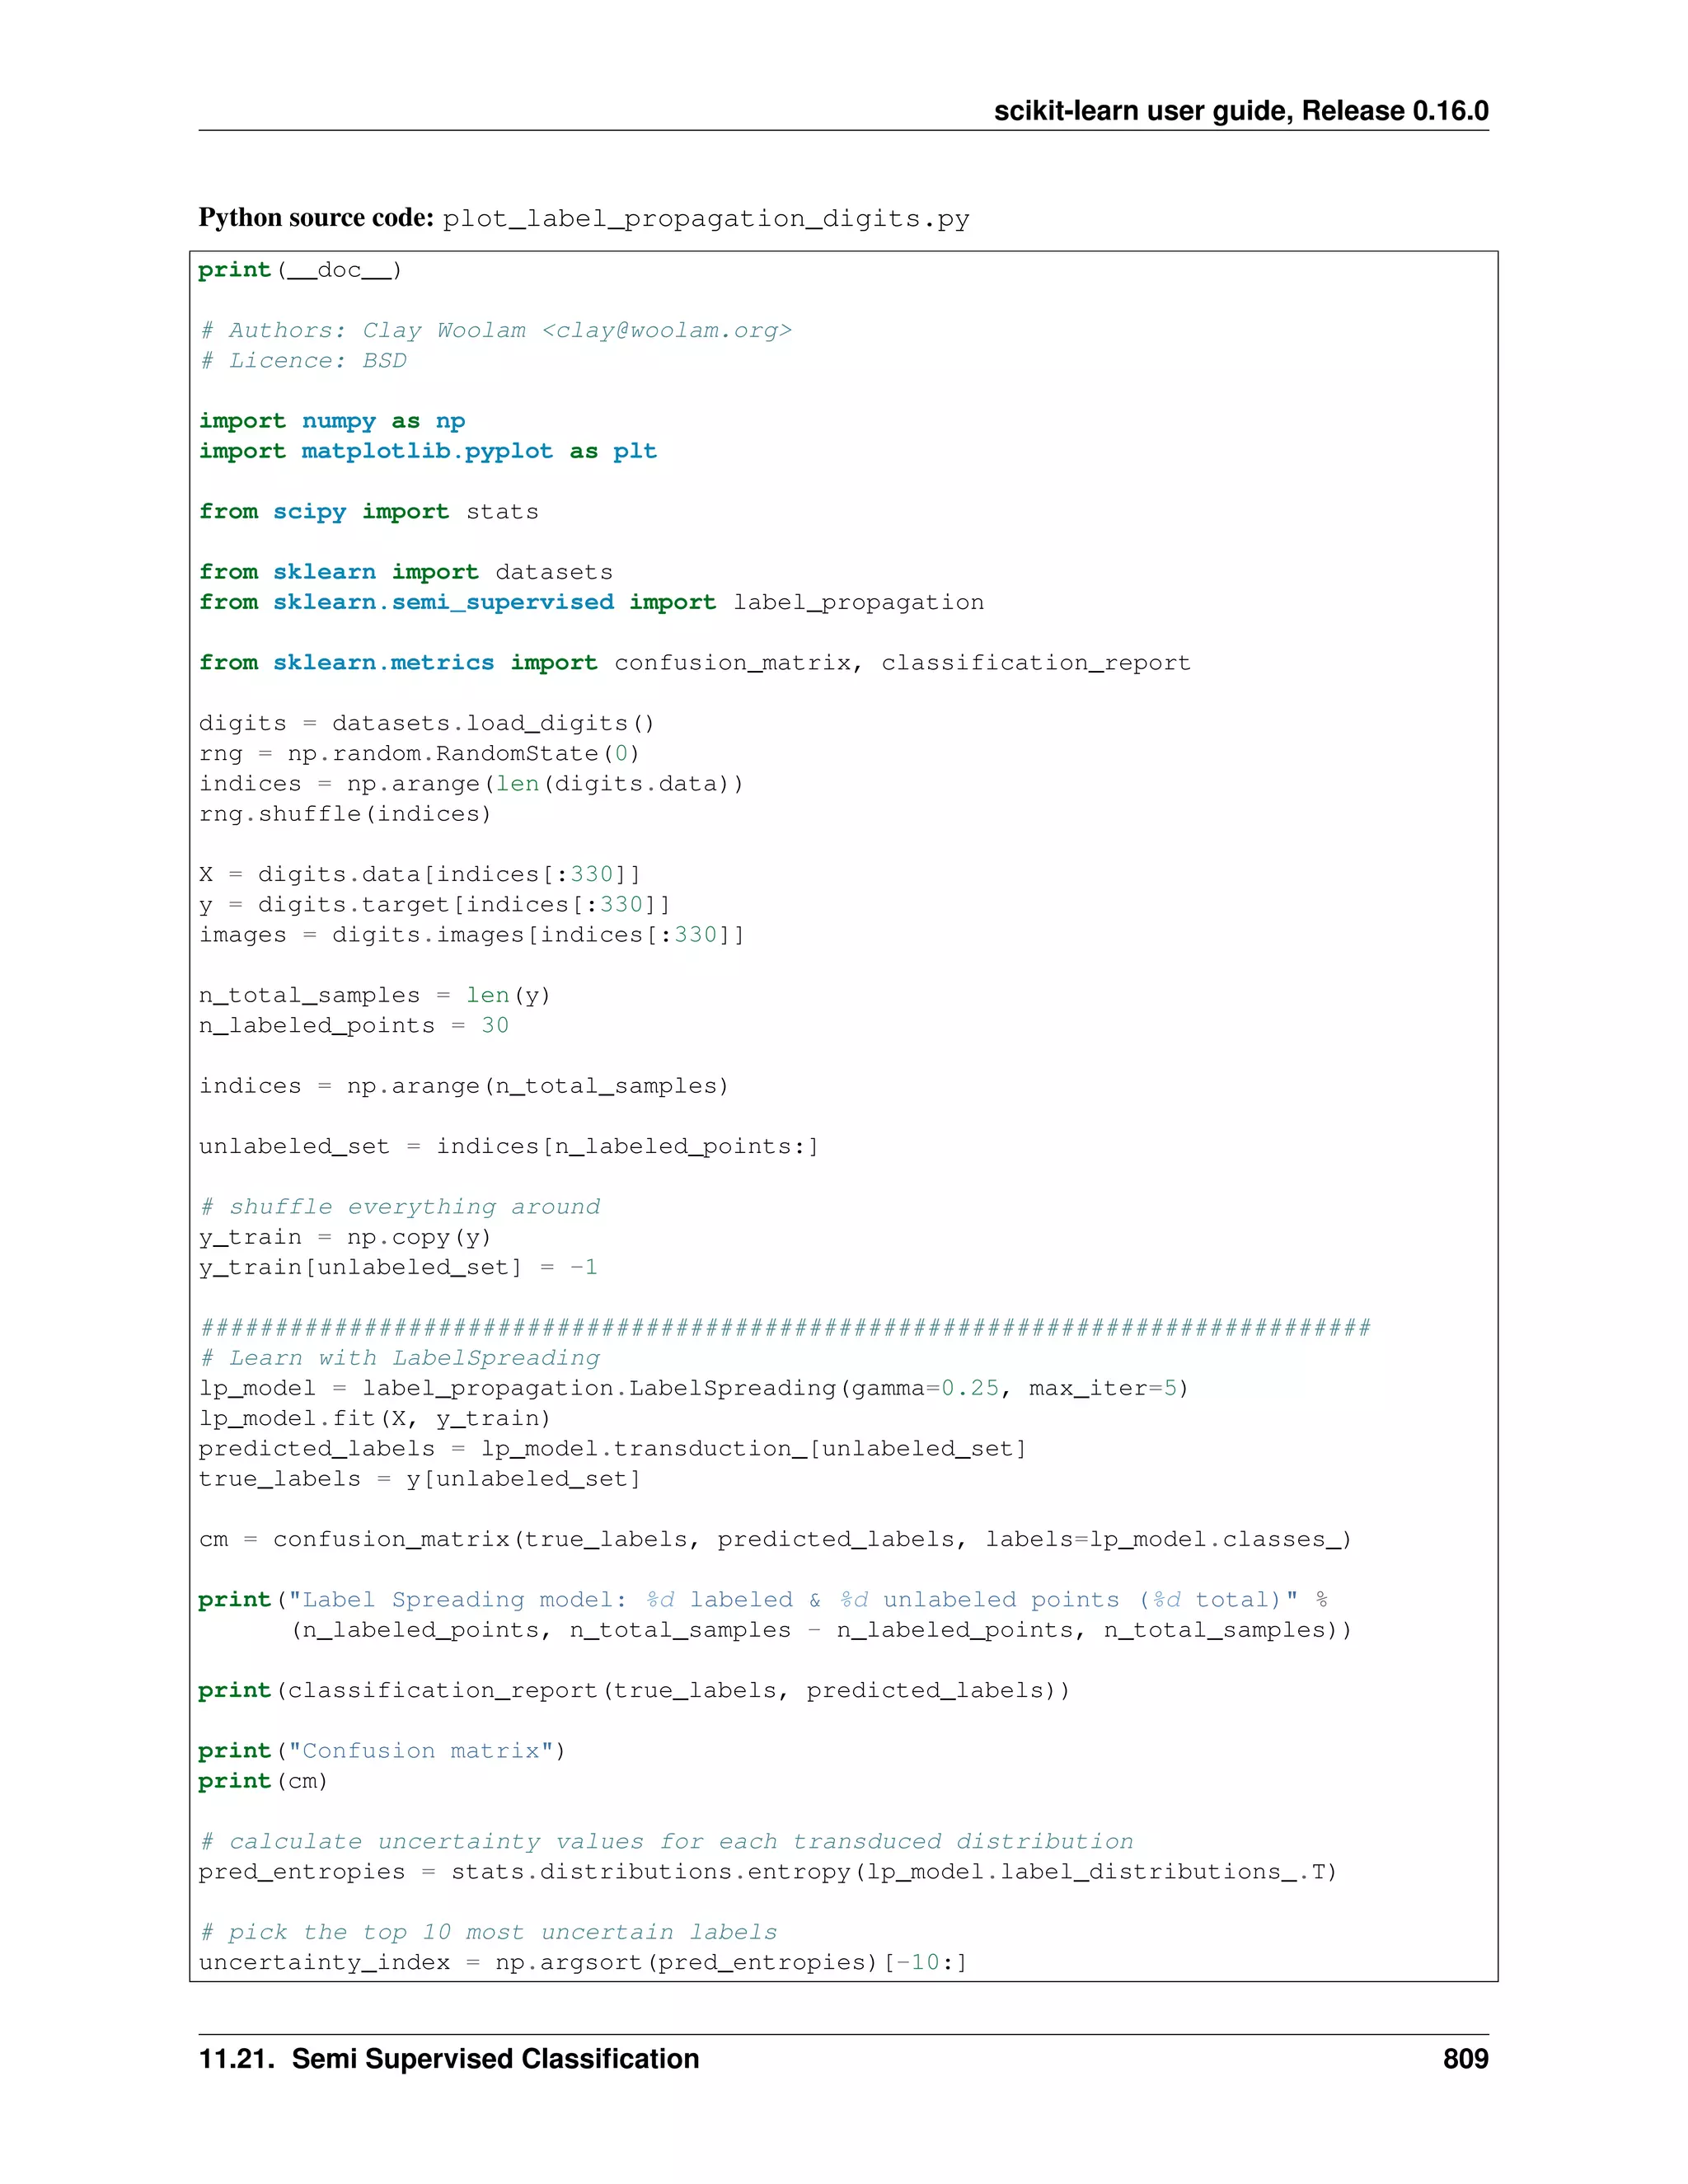Click '# calculate uncertainty values' comment
1688x2184 pixels.
click(667, 1841)
